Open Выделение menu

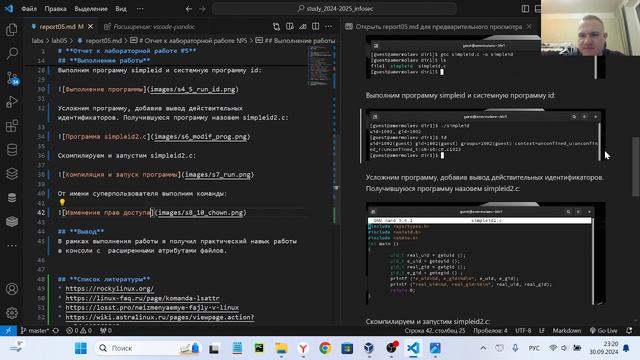(91, 9)
